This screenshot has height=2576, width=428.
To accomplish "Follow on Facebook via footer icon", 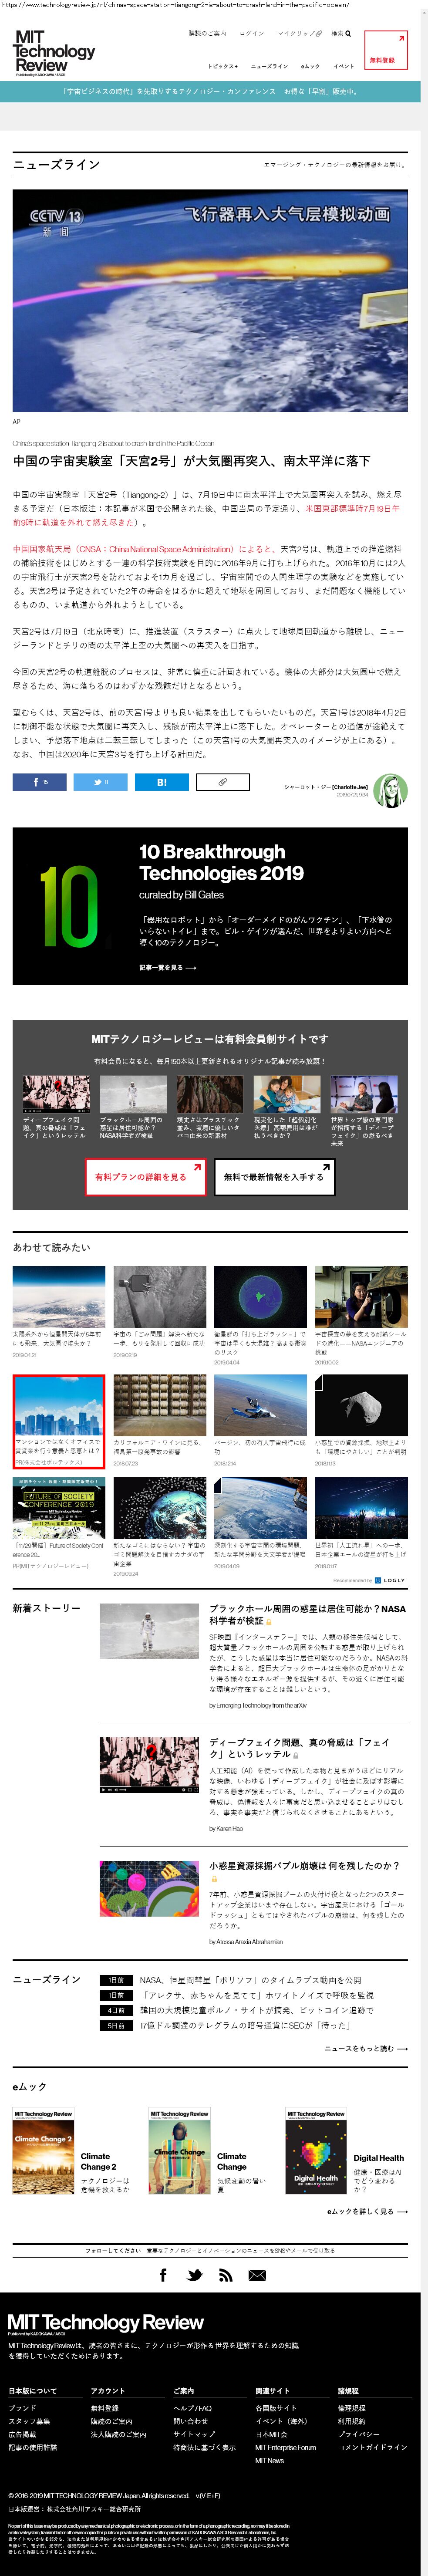I will (x=163, y=2274).
